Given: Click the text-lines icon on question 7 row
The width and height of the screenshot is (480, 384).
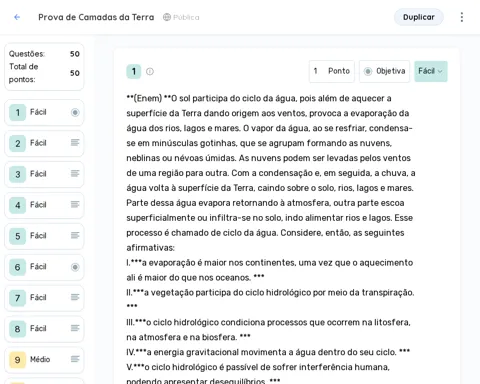Looking at the screenshot, I should pyautogui.click(x=75, y=297).
